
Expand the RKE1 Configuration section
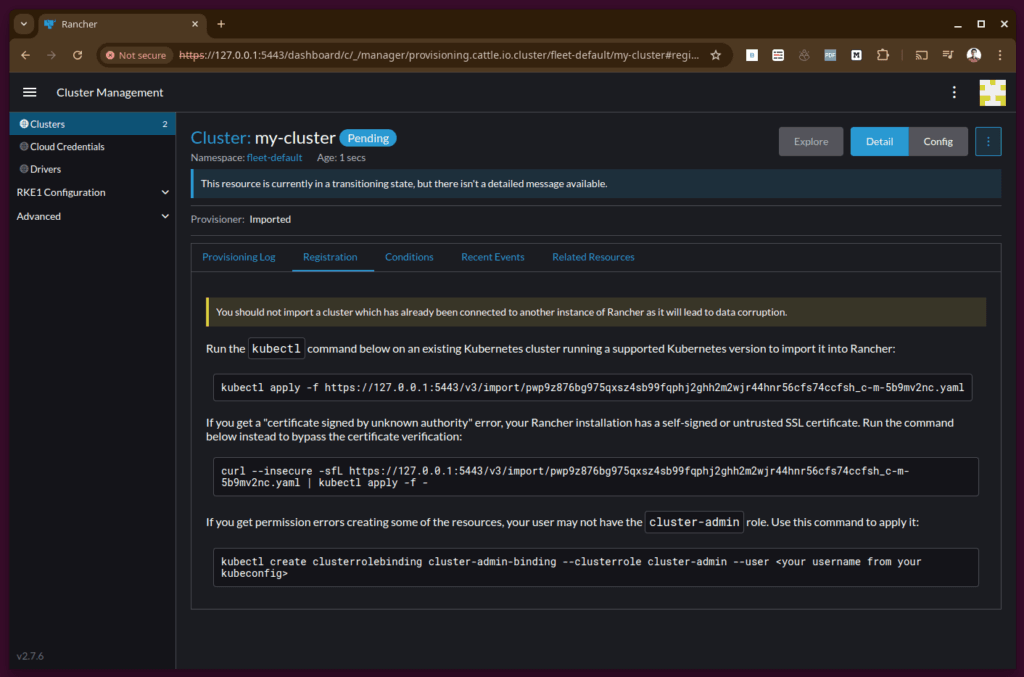tap(92, 192)
